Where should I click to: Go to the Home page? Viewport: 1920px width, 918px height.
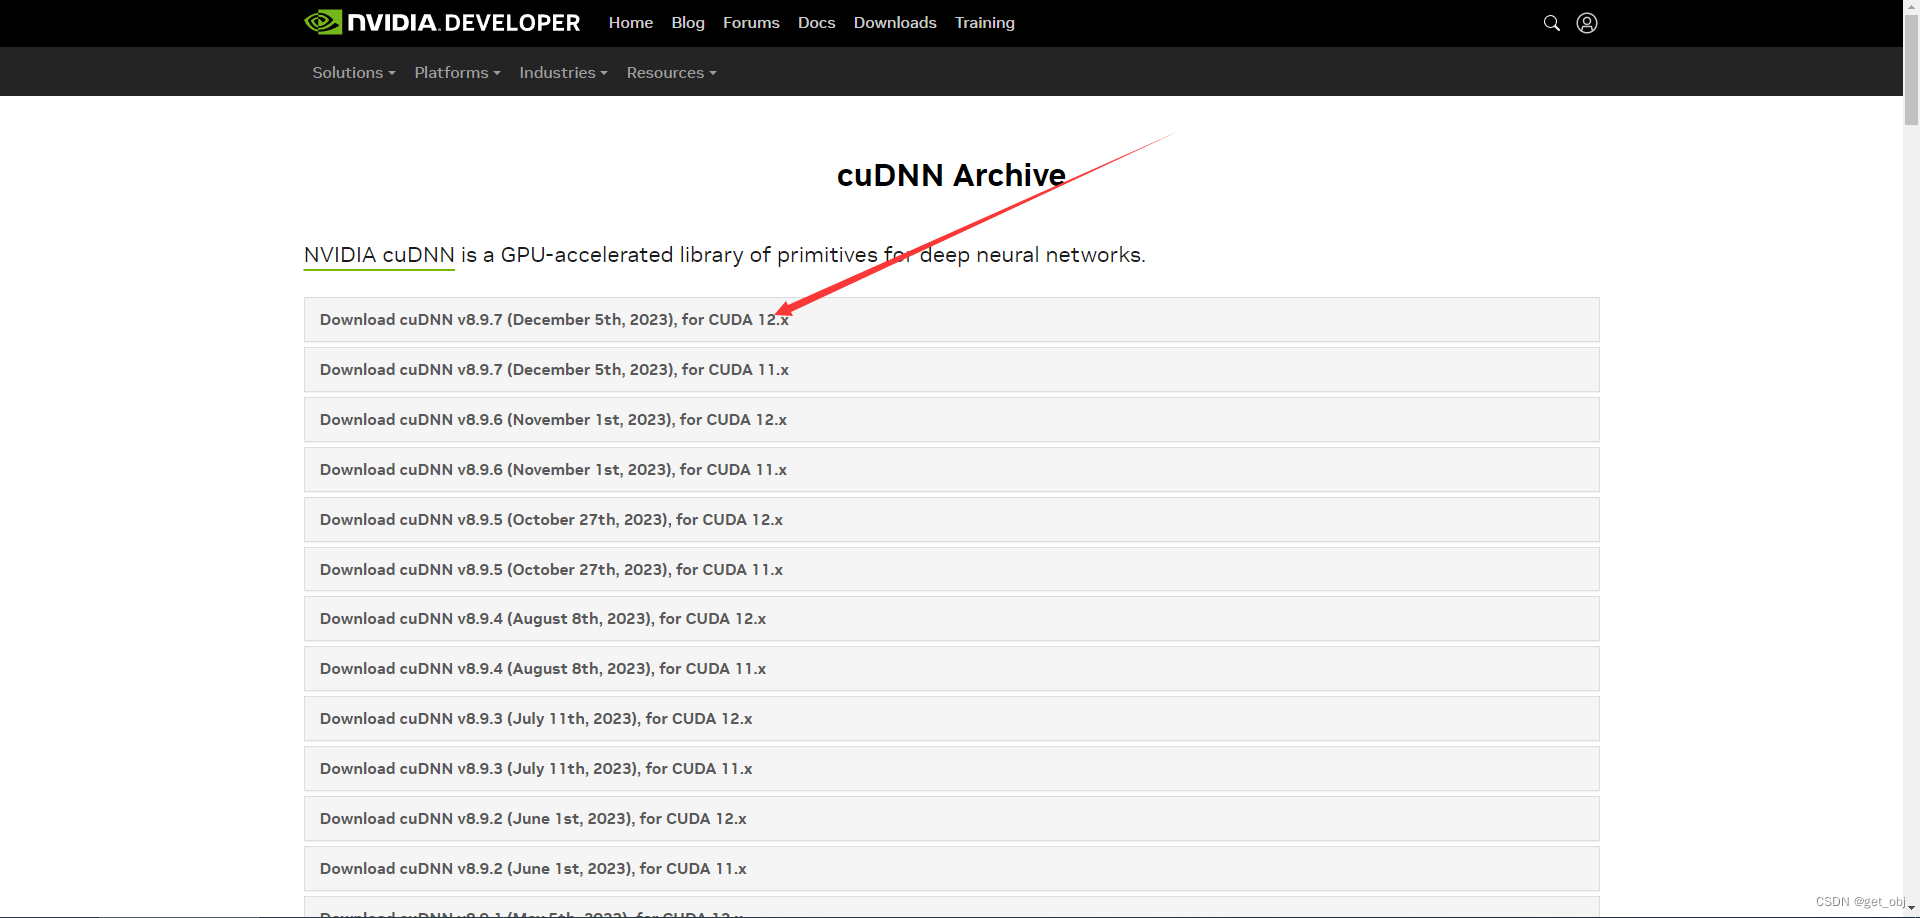631,22
